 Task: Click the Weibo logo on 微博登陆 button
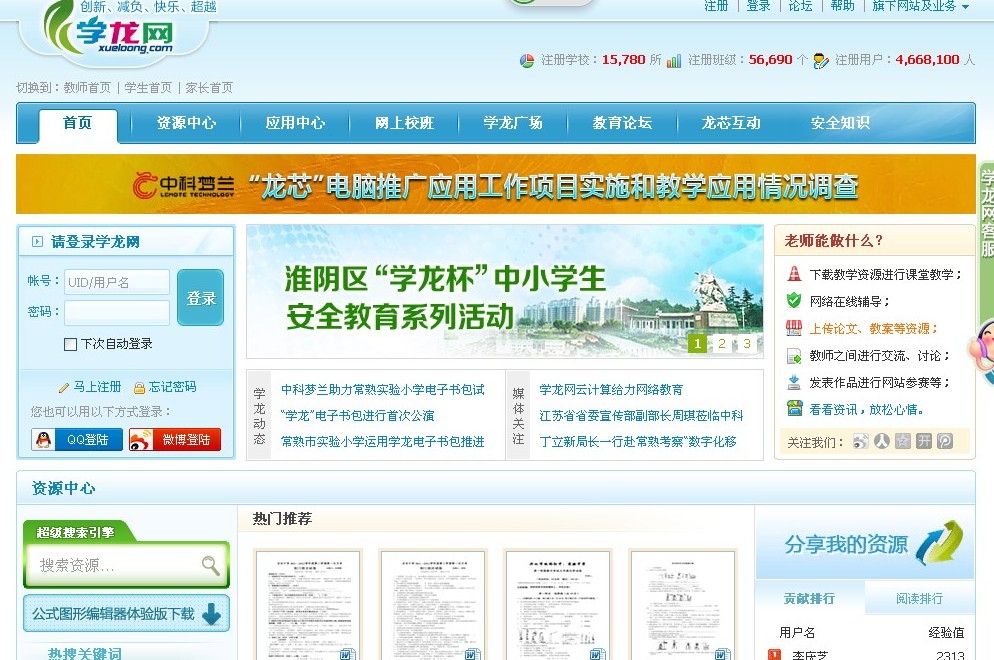141,439
